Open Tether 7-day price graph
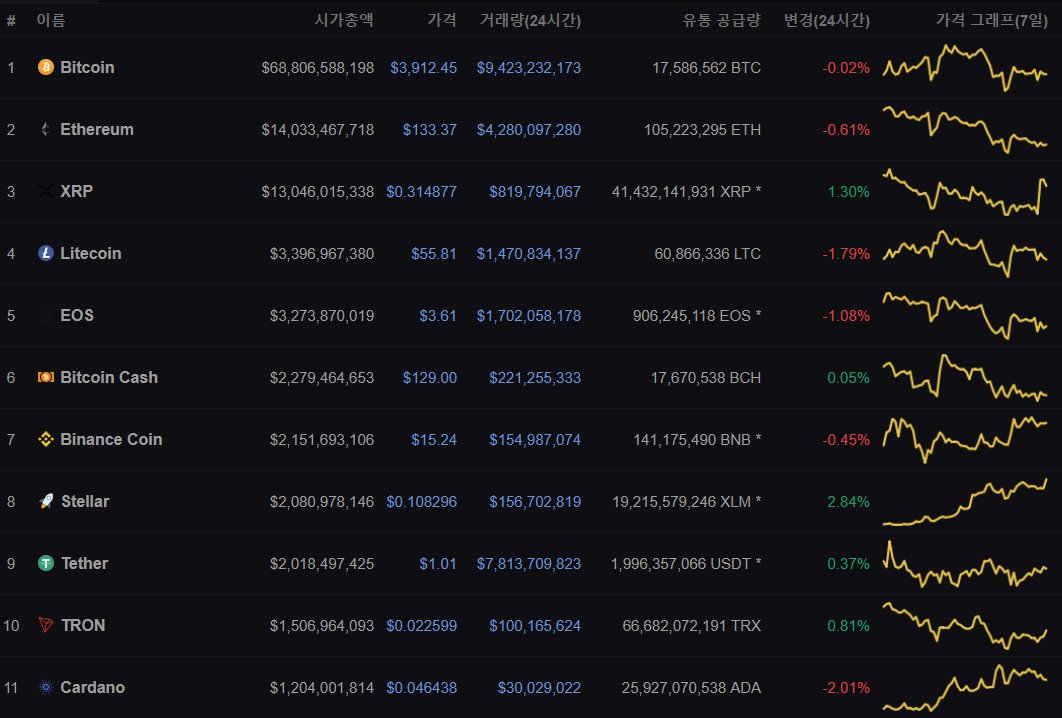The width and height of the screenshot is (1062, 718). (964, 563)
